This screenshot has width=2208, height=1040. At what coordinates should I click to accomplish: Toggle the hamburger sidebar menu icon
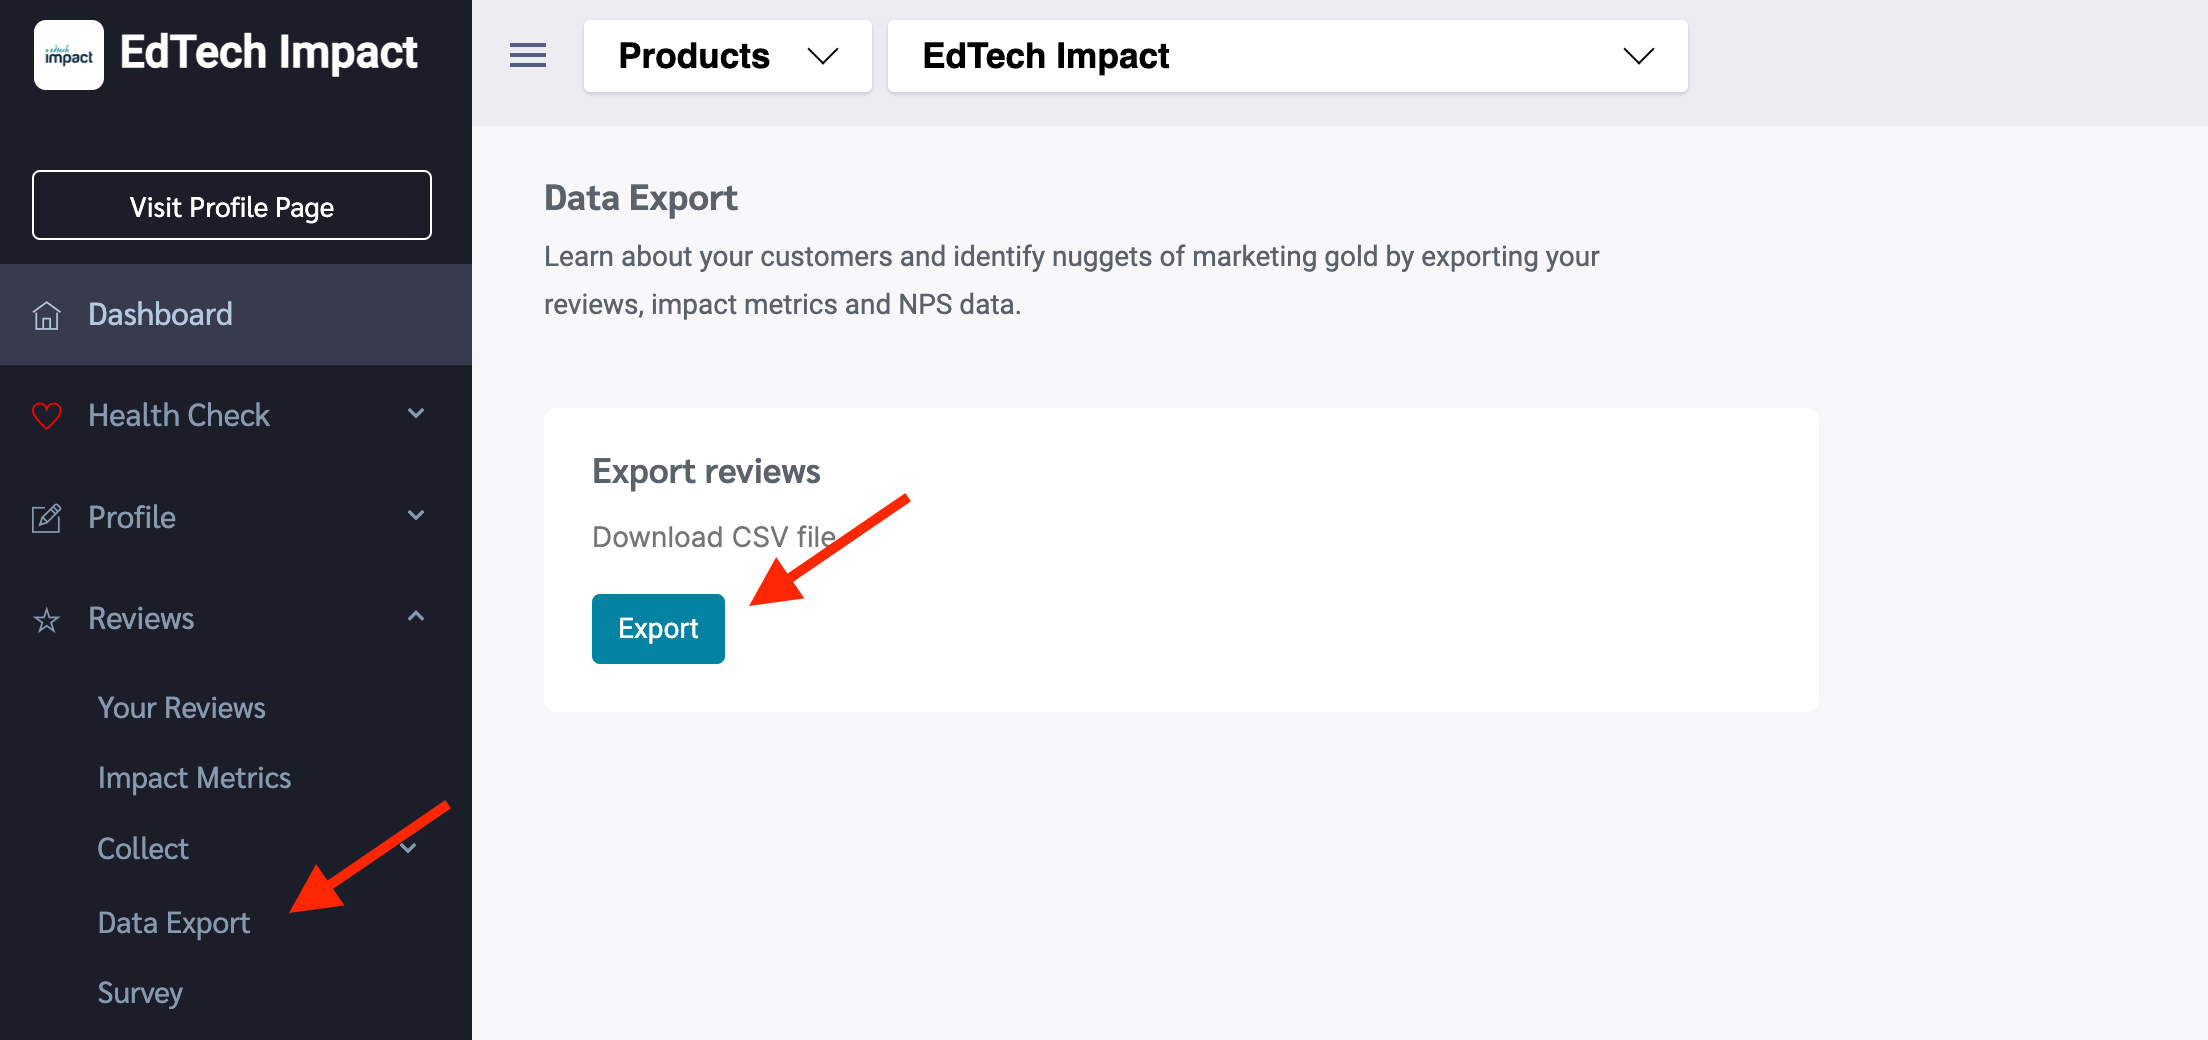click(528, 56)
